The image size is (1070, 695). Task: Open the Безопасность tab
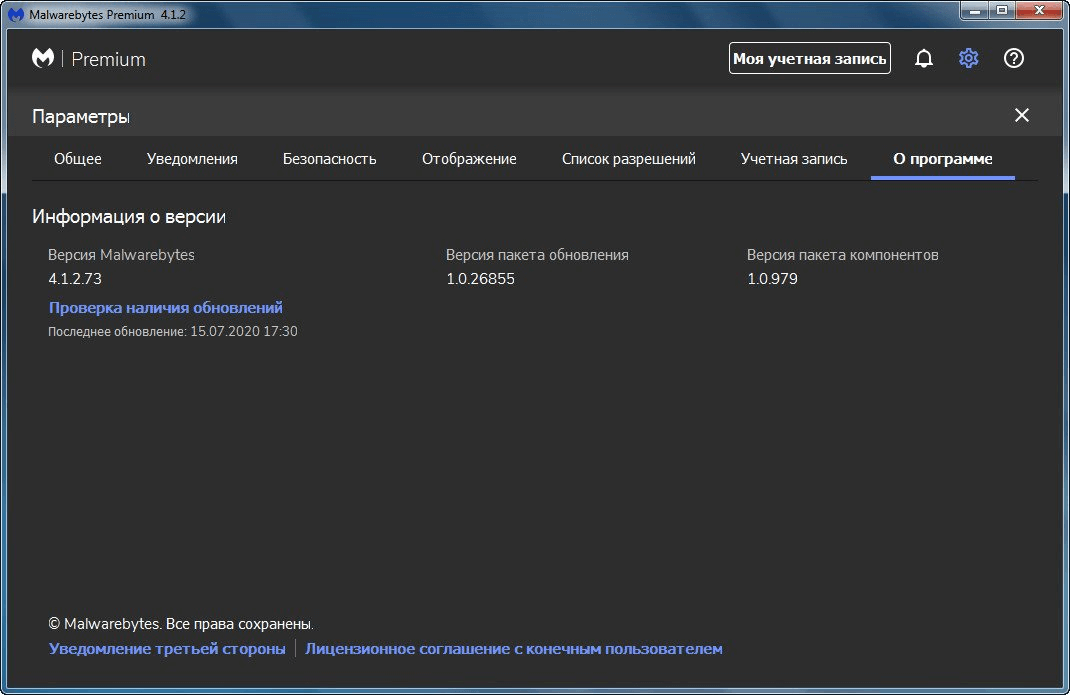pos(330,159)
